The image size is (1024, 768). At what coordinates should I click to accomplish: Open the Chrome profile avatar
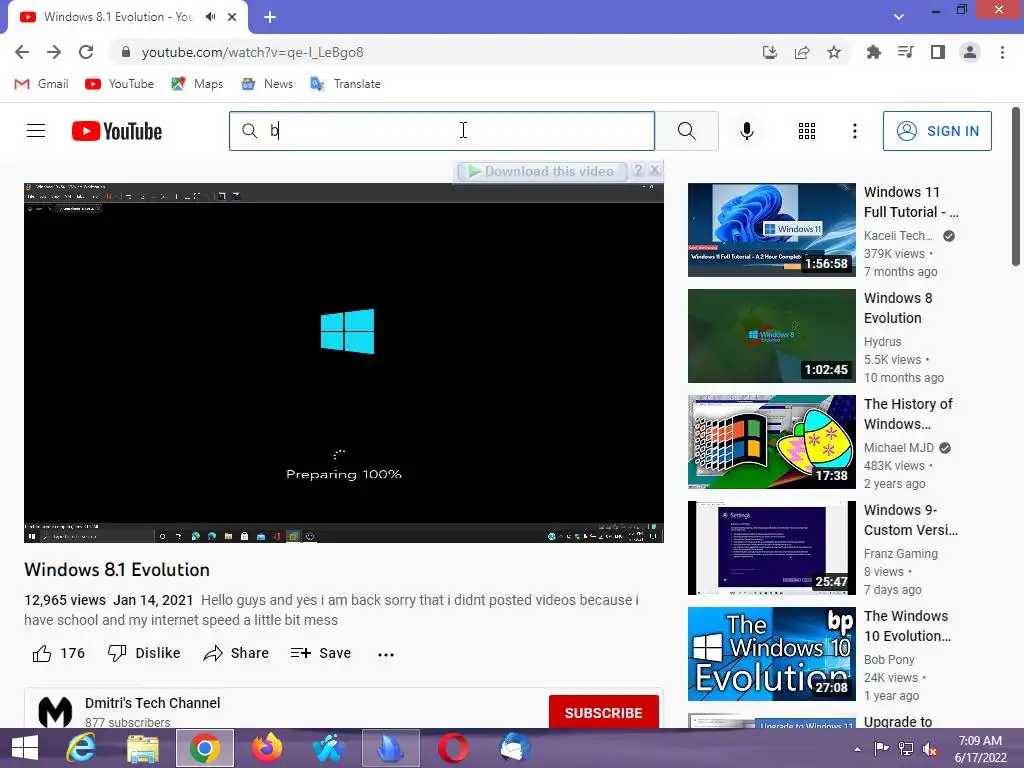coord(970,52)
